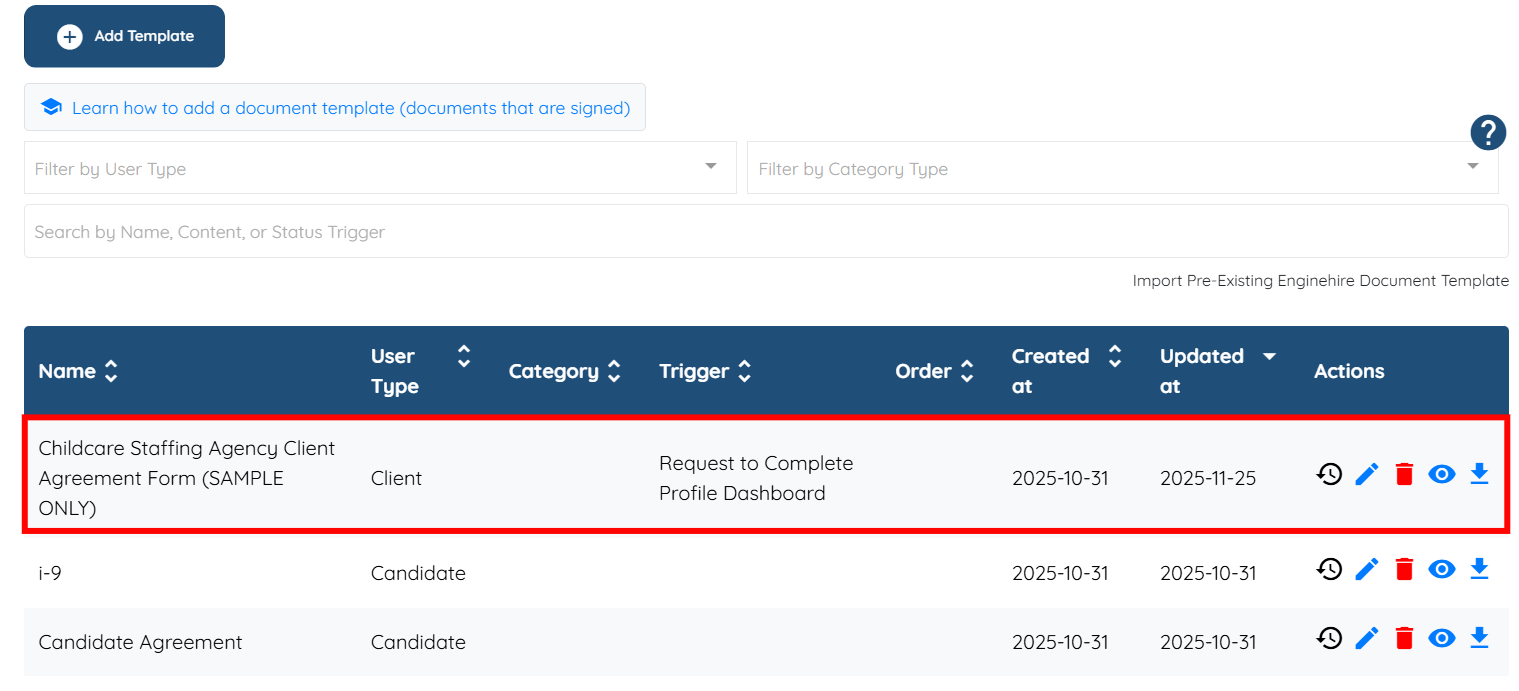This screenshot has height=691, width=1519.
Task: Preview the Candidate Agreement template
Action: point(1441,638)
